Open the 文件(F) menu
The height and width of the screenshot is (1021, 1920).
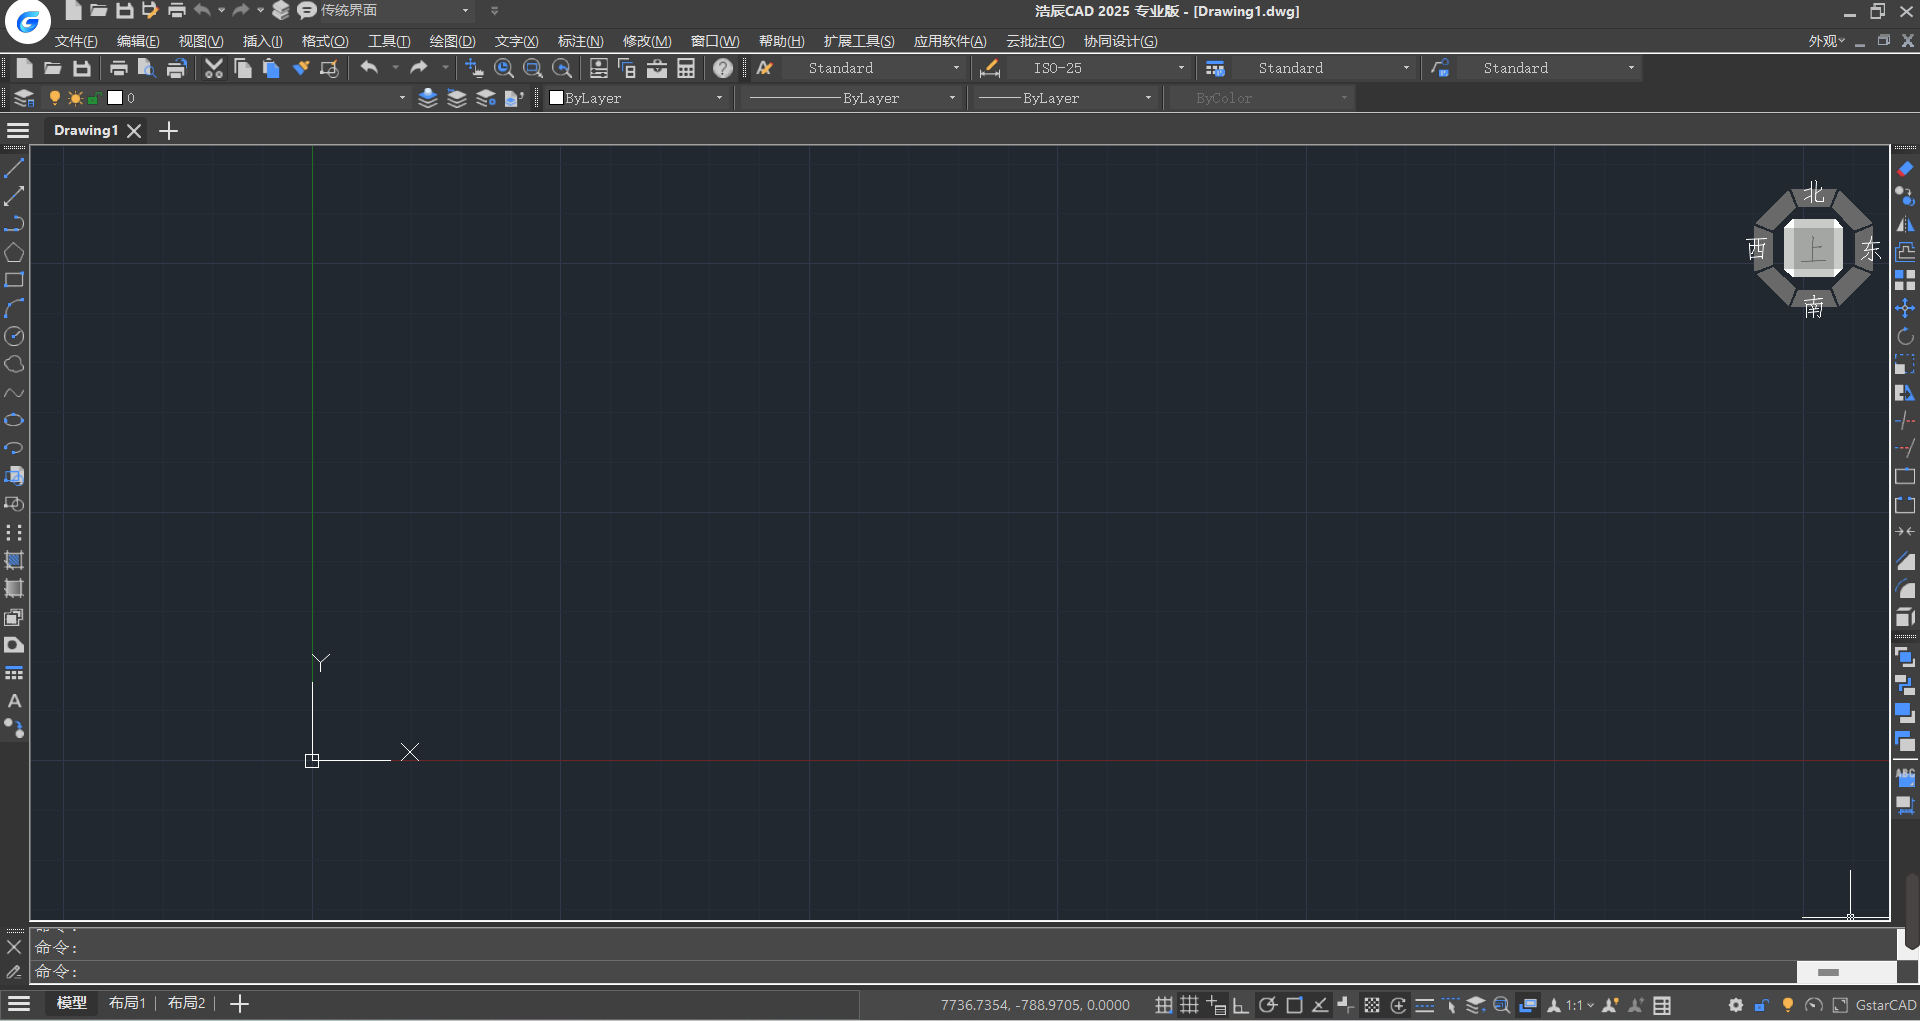tap(76, 41)
